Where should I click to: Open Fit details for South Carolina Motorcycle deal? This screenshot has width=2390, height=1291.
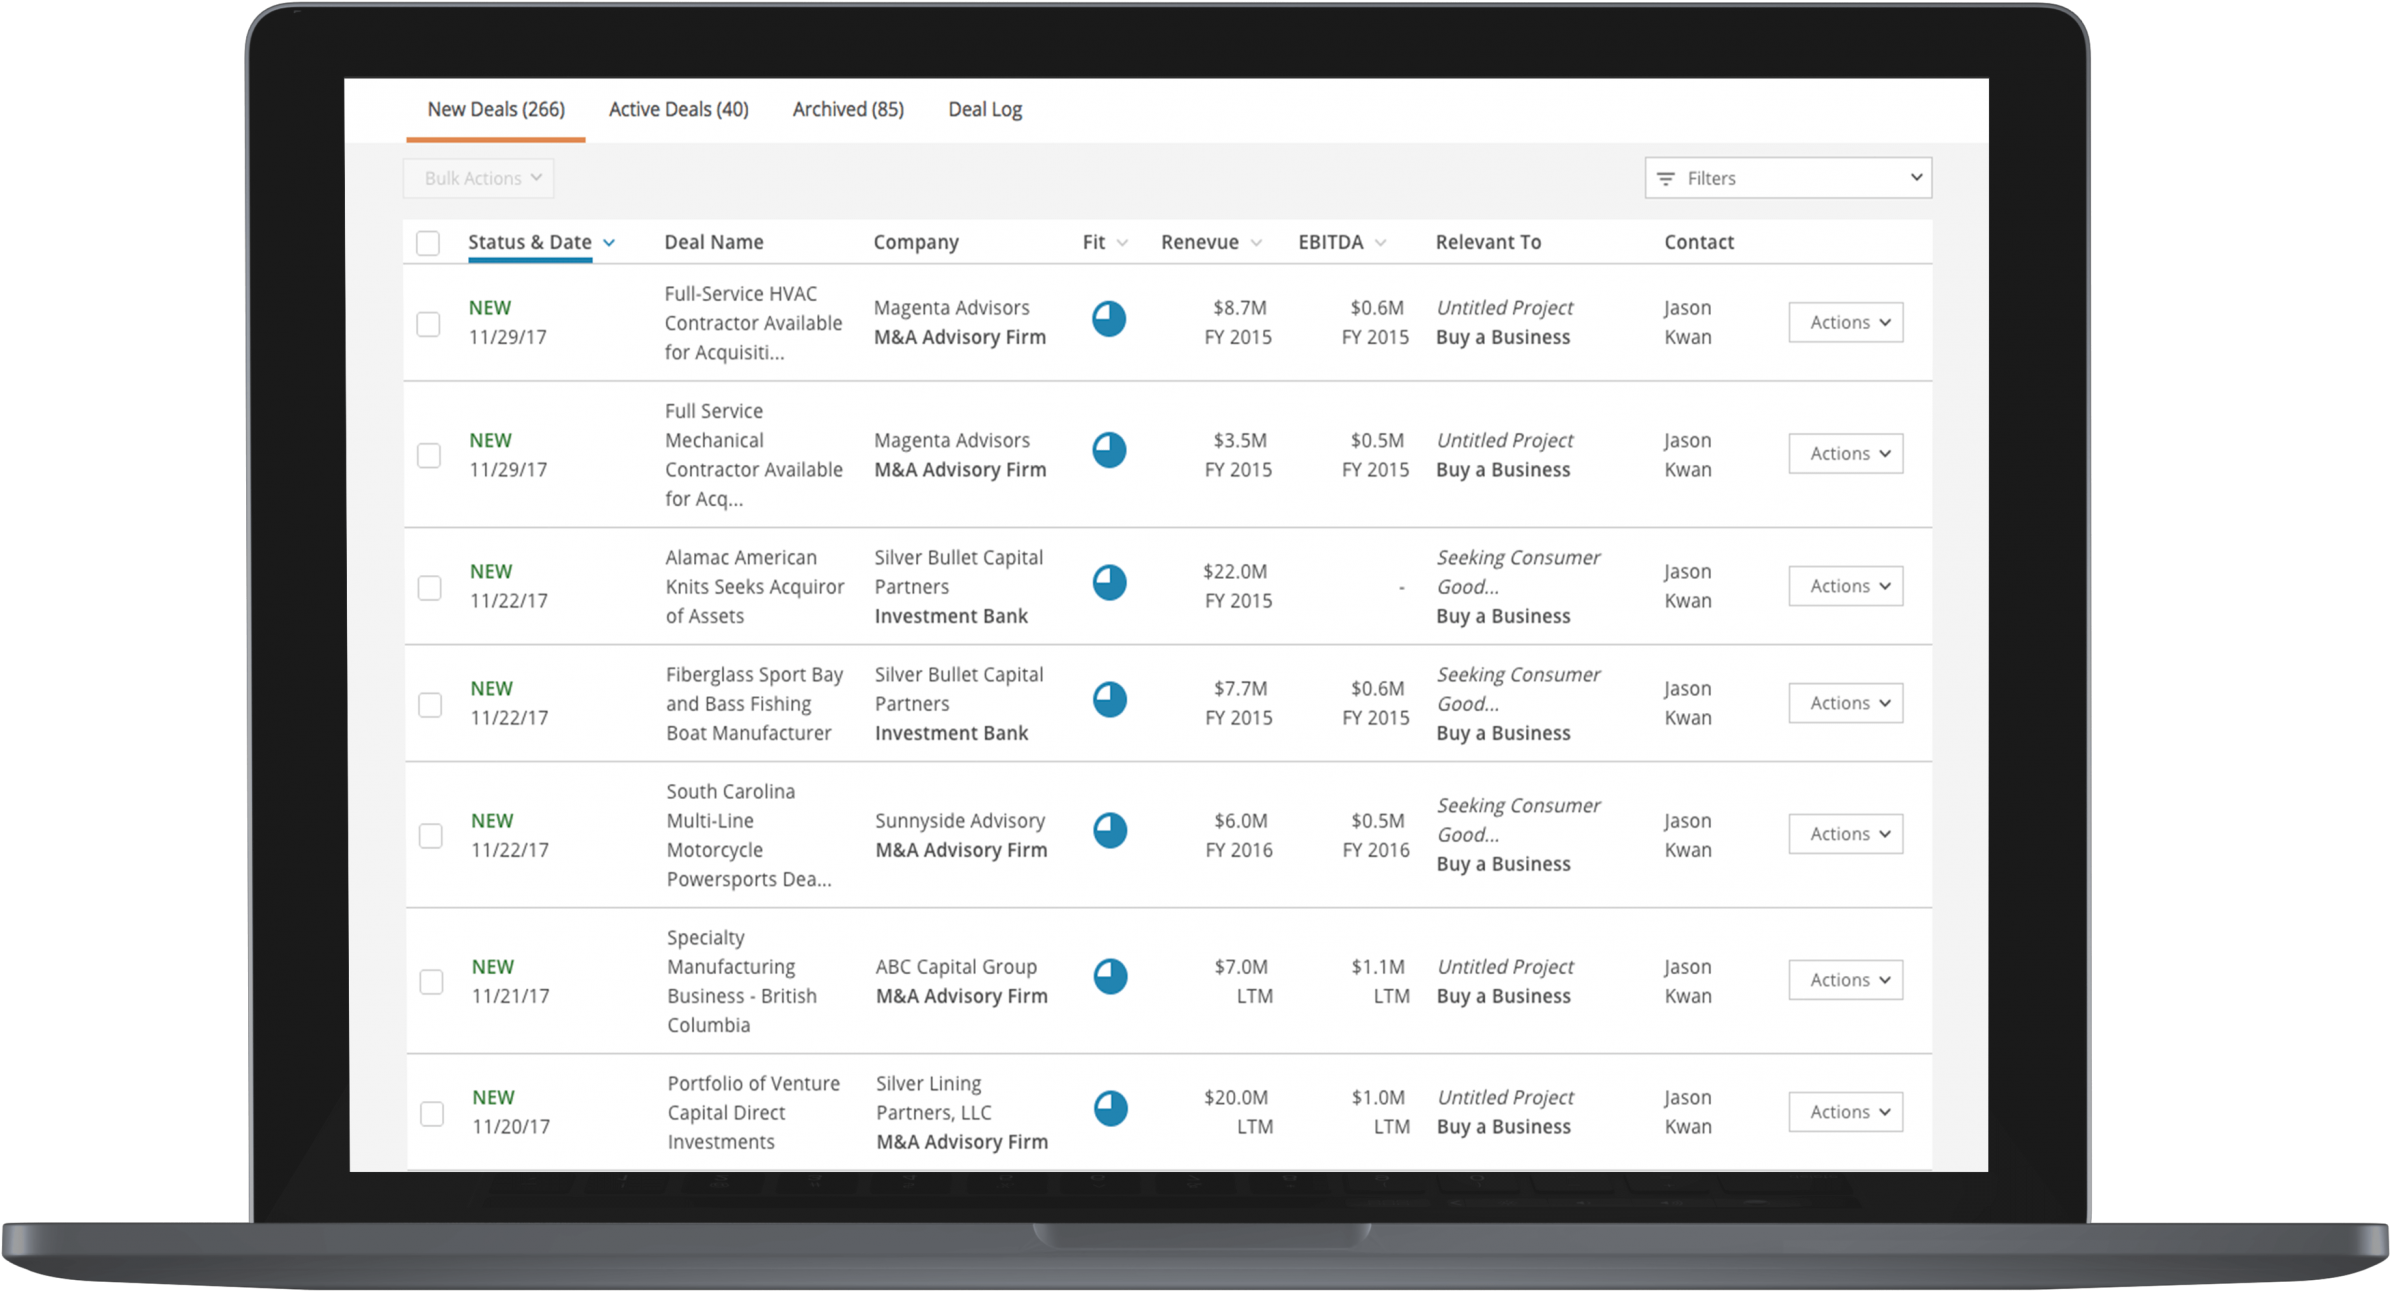pyautogui.click(x=1109, y=832)
